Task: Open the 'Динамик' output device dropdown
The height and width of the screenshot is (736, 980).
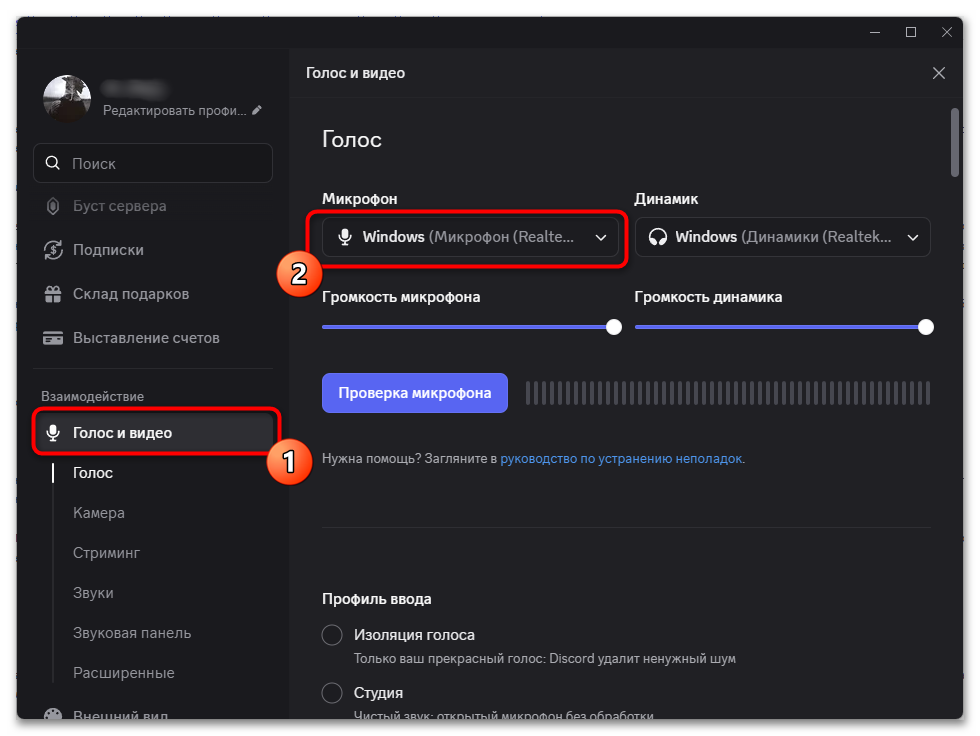Action: 782,237
